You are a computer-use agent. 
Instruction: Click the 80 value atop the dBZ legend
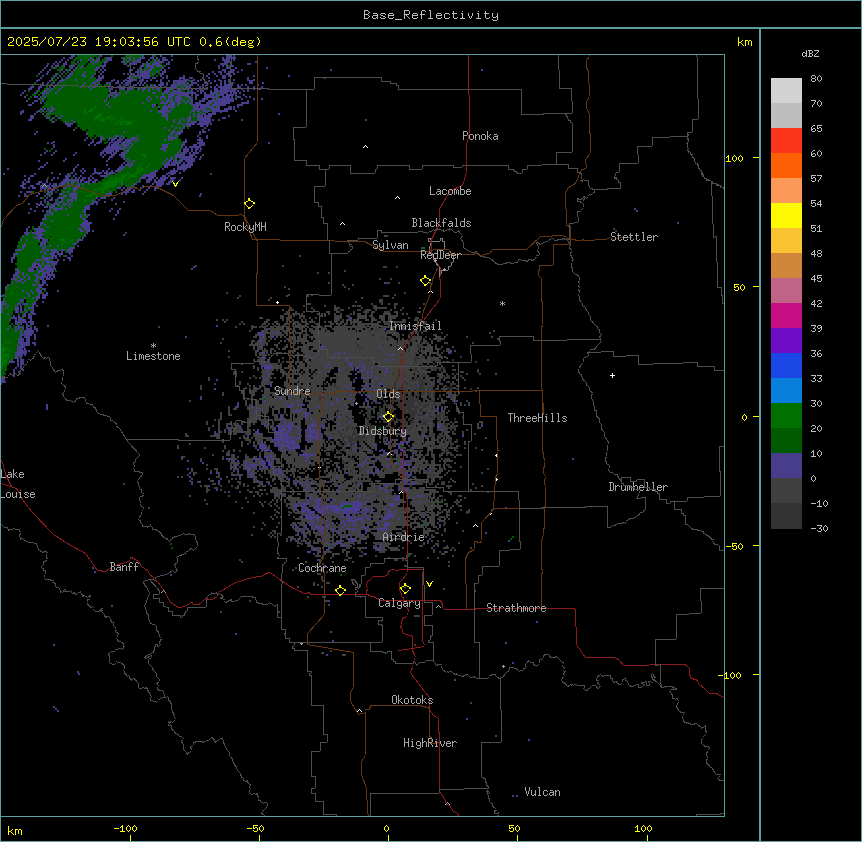pos(816,79)
